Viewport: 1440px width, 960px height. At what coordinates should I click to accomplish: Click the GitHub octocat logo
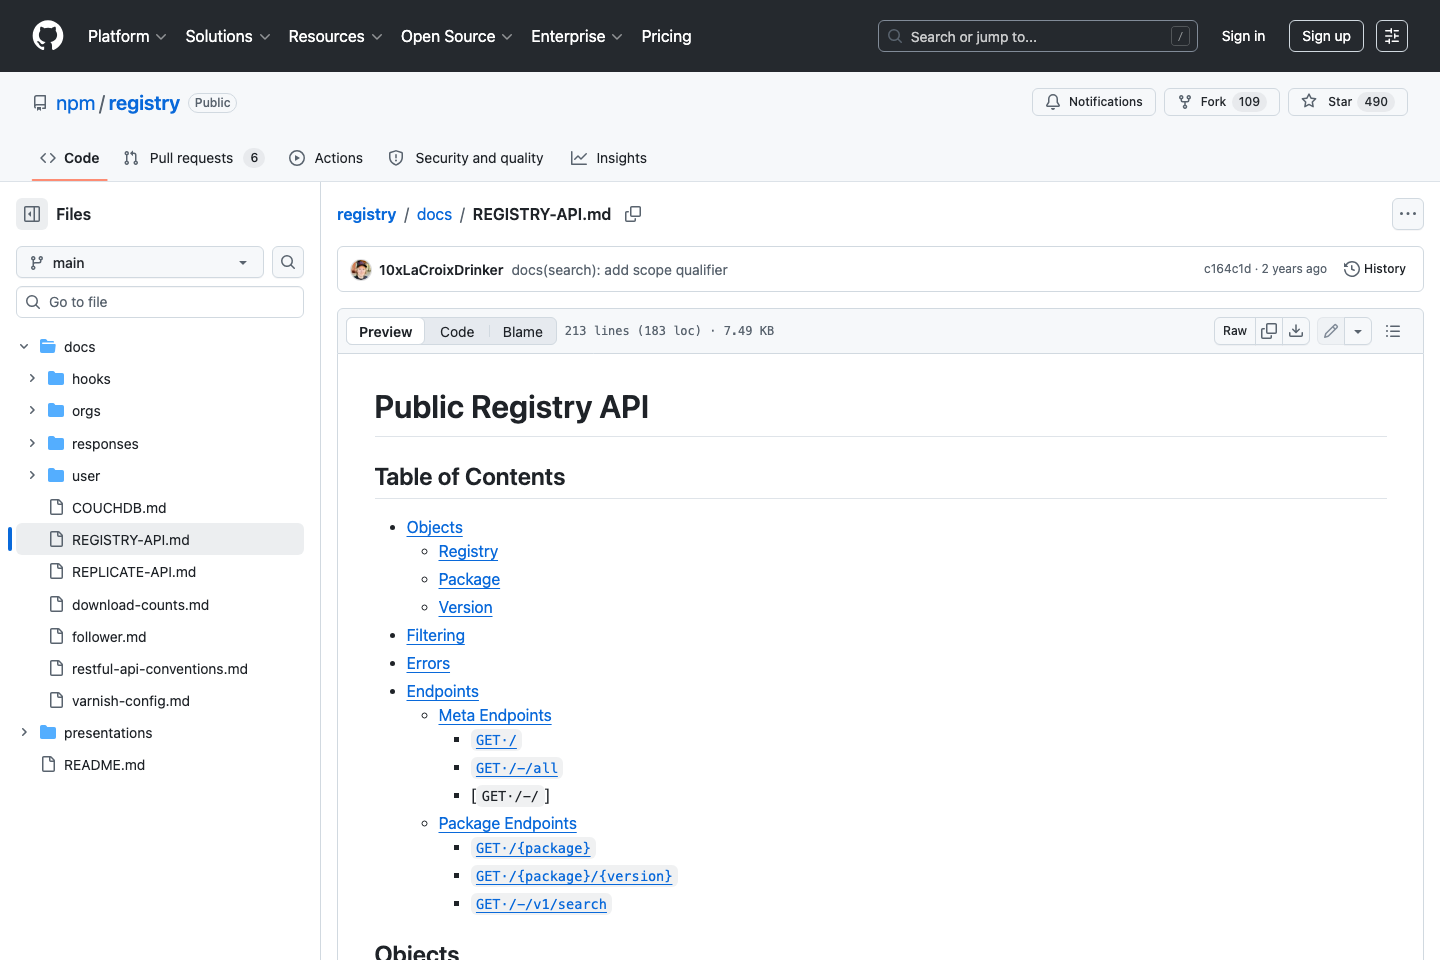click(x=47, y=36)
